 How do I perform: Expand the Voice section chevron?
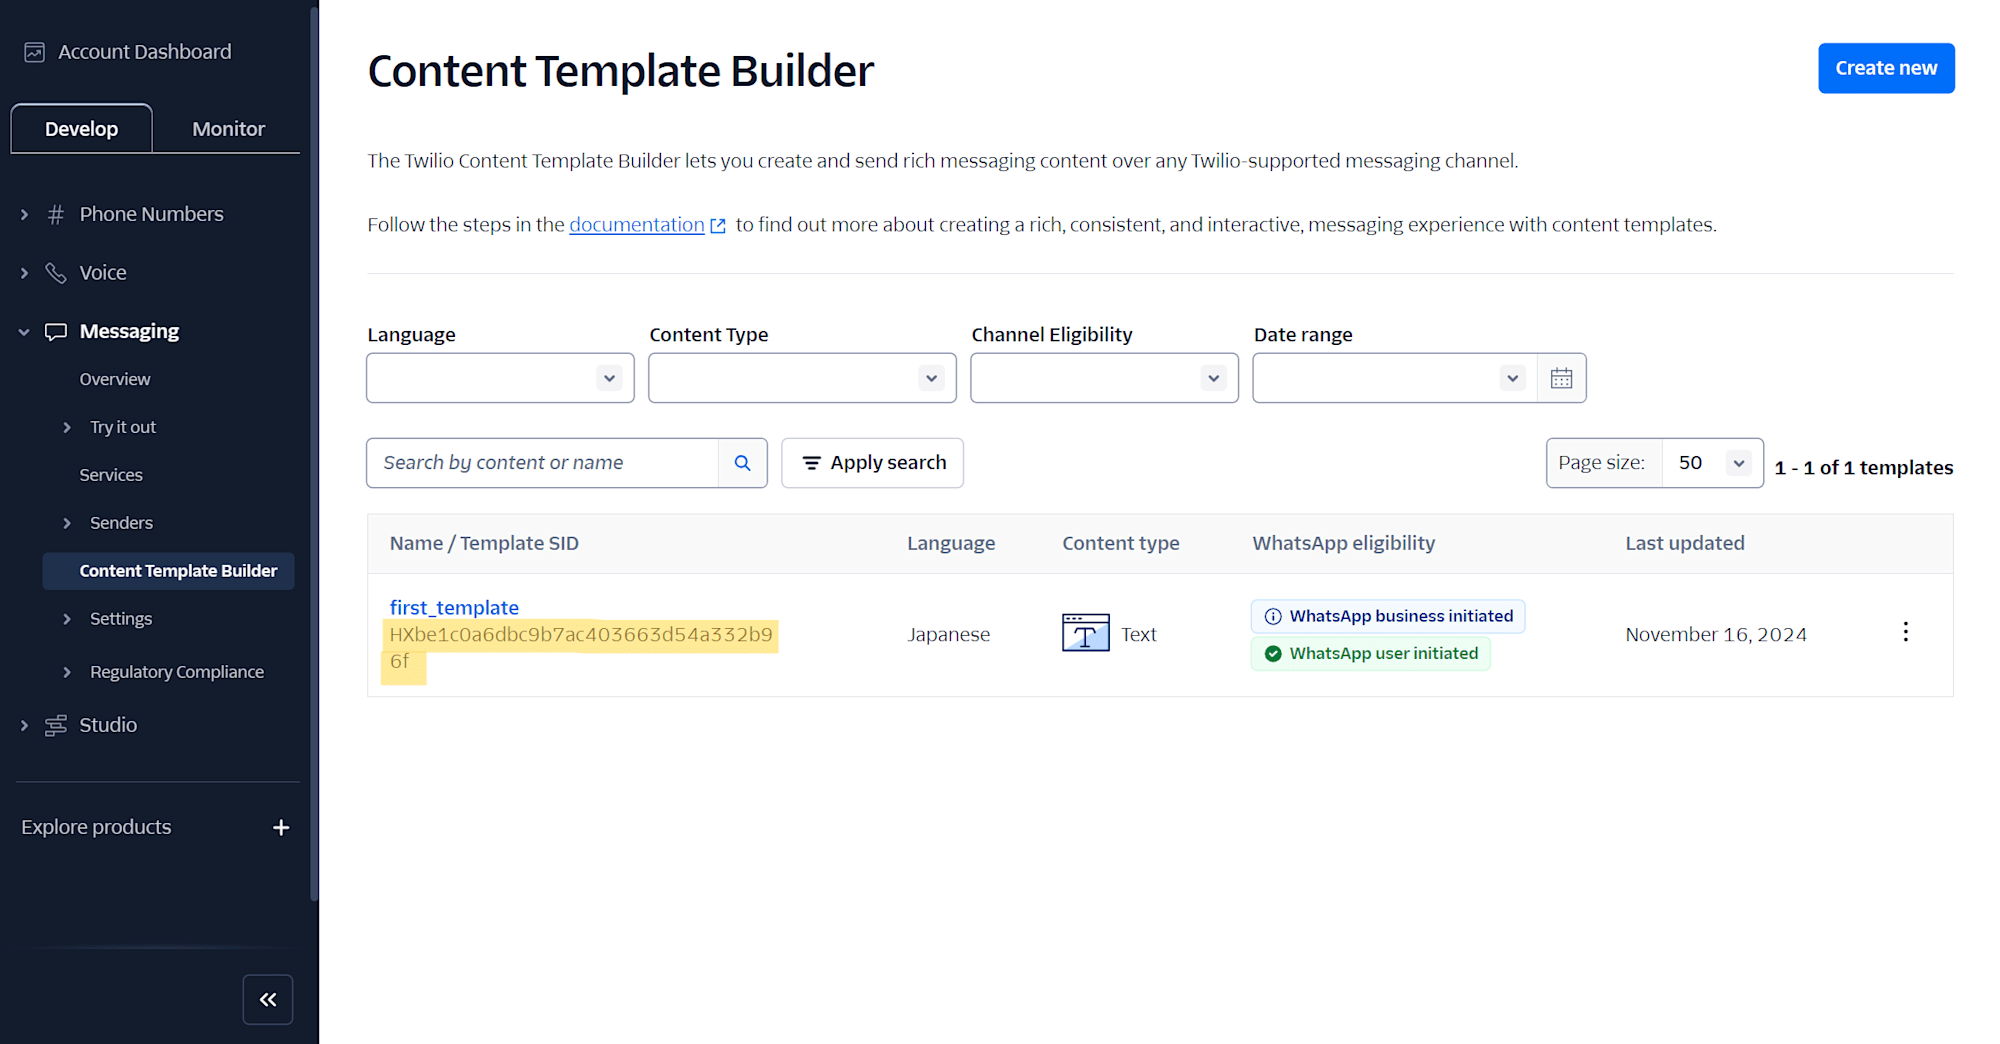tap(25, 273)
